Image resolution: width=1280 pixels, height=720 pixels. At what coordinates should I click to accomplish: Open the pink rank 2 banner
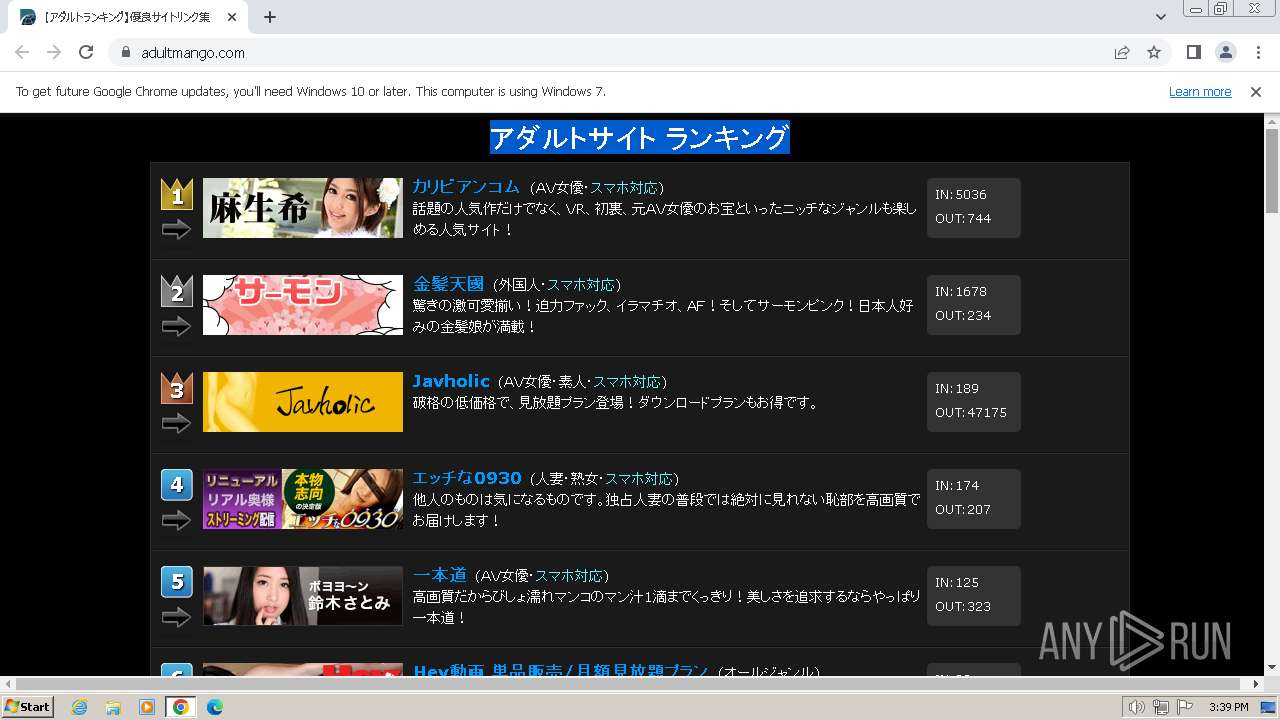(303, 305)
